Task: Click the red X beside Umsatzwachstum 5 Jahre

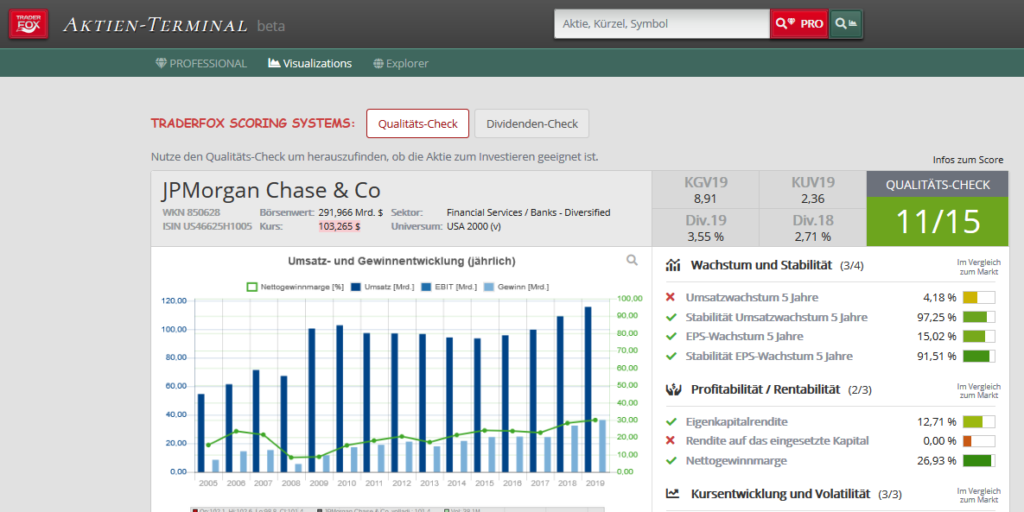Action: (670, 298)
